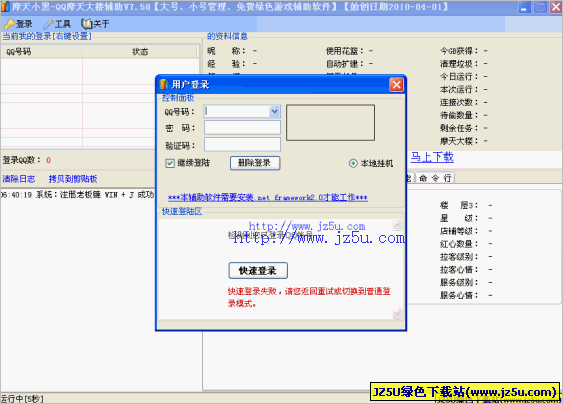
Task: Expand the QQ号码 dropdown arrow
Action: tap(274, 111)
